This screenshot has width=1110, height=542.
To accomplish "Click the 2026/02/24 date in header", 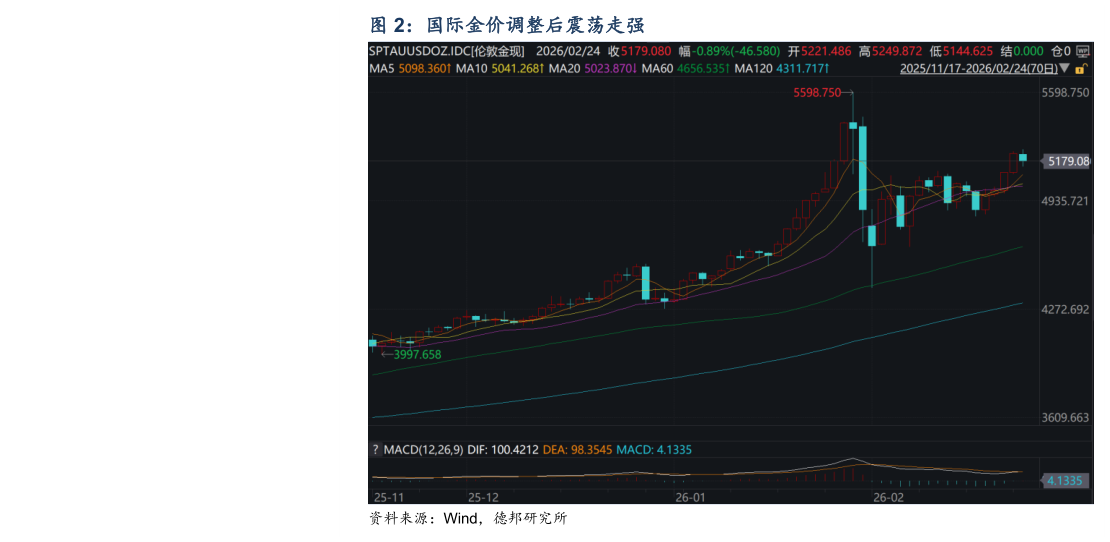I will 566,51.
